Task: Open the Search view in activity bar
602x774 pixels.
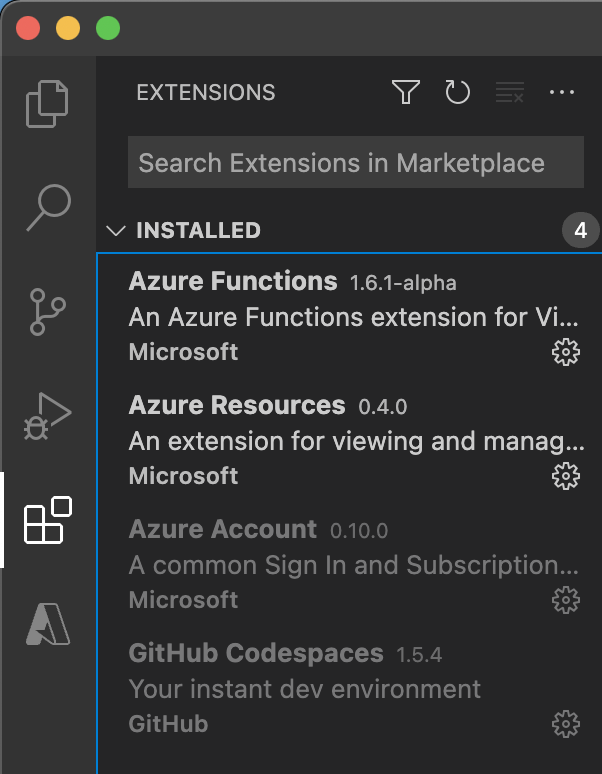Action: point(48,207)
